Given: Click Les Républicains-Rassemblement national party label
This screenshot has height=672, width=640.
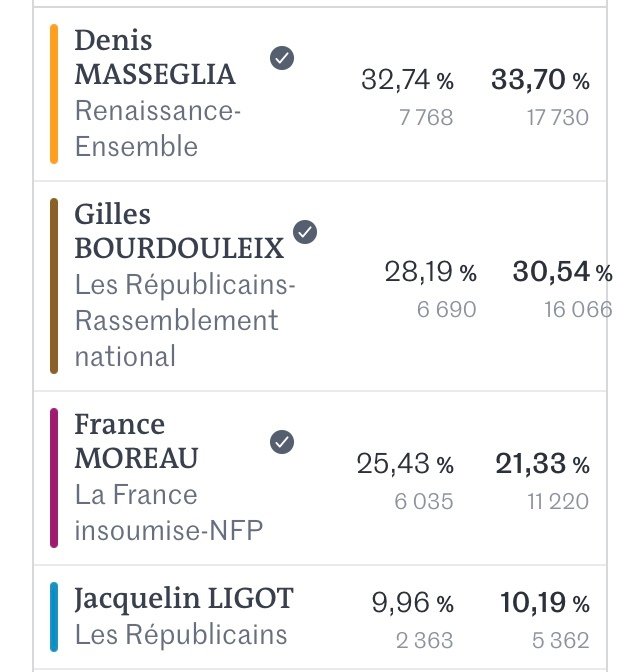Looking at the screenshot, I should coord(185,320).
